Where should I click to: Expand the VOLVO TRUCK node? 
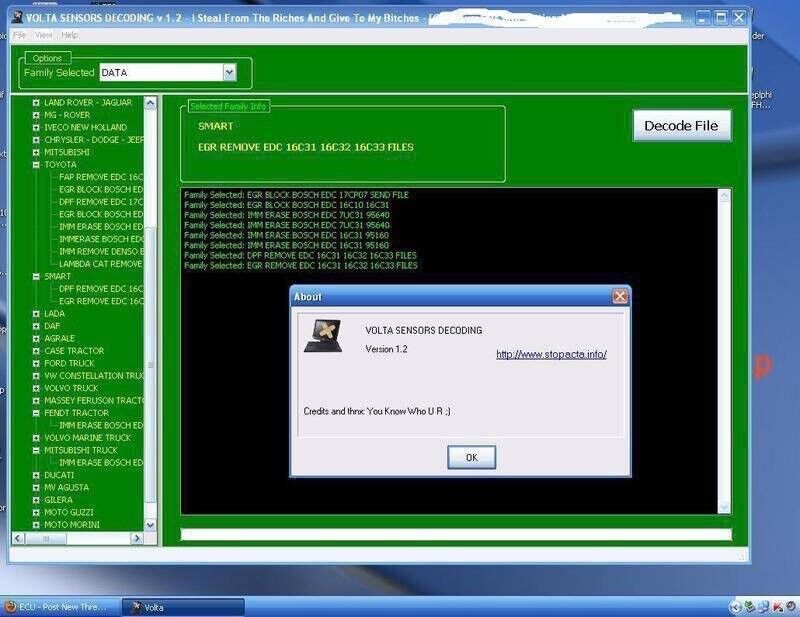[x=36, y=388]
